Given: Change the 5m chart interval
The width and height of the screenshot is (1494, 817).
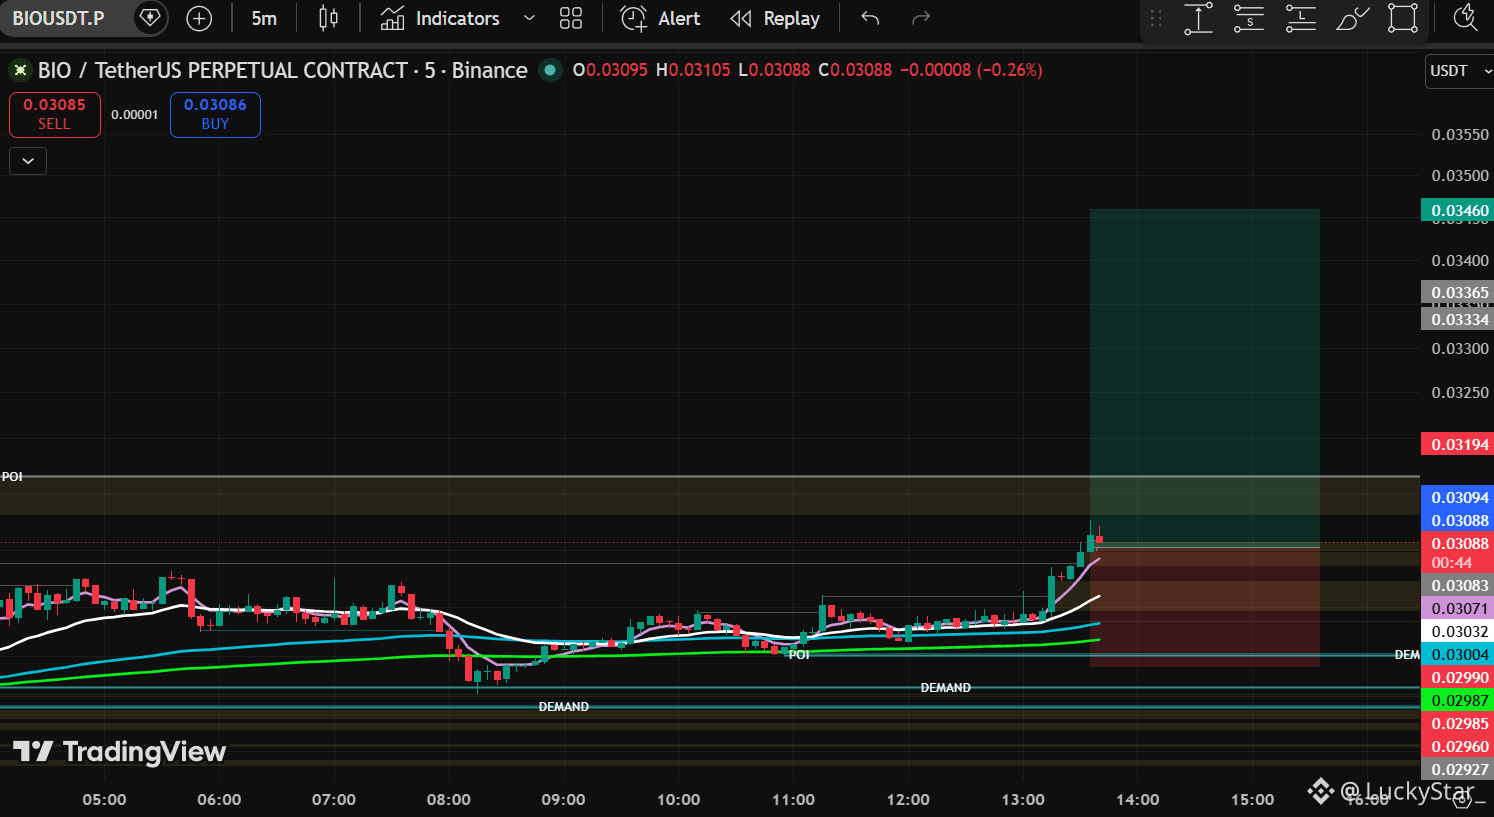Looking at the screenshot, I should [264, 18].
